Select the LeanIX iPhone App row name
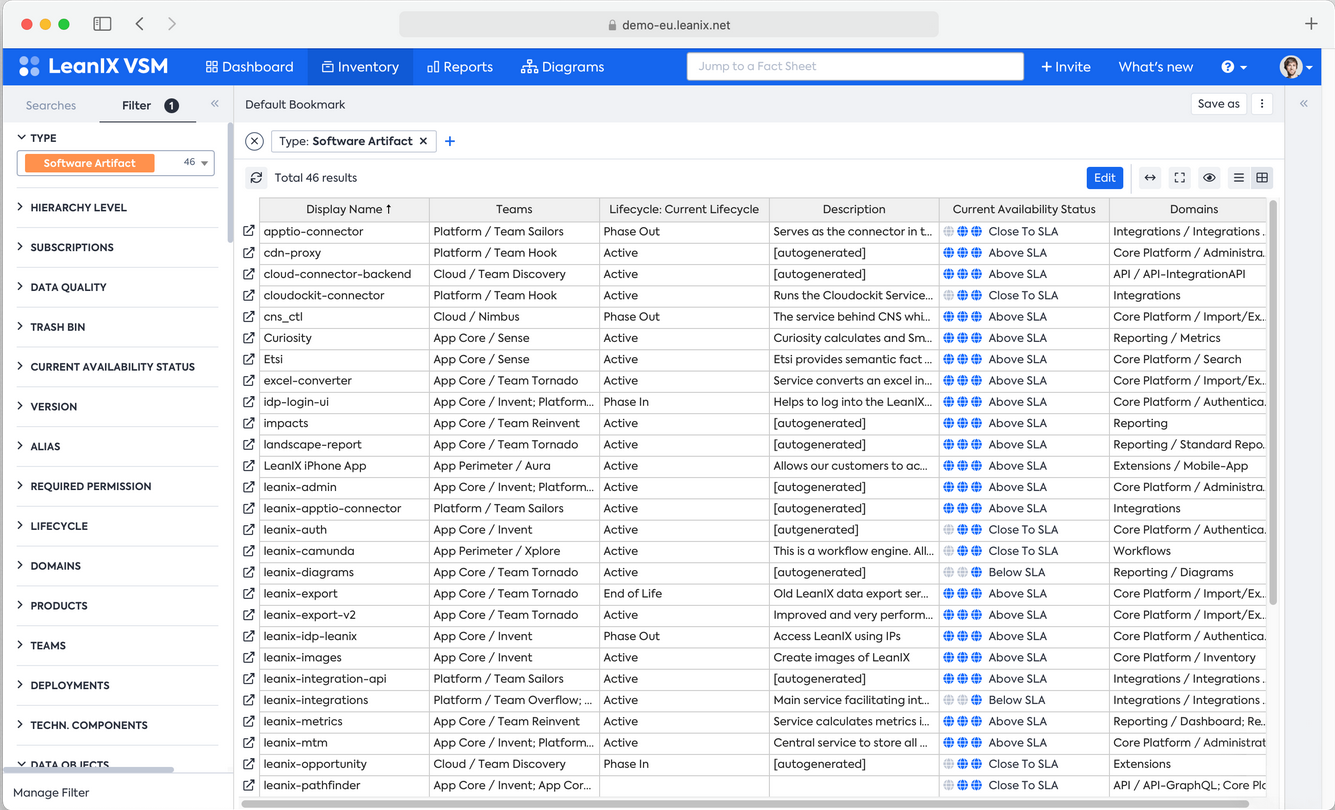 [315, 466]
